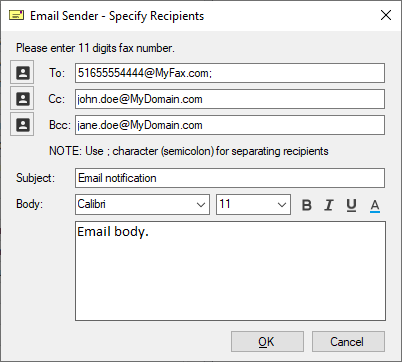
Task: Click the 'Subject:' label
Action: click(x=35, y=178)
